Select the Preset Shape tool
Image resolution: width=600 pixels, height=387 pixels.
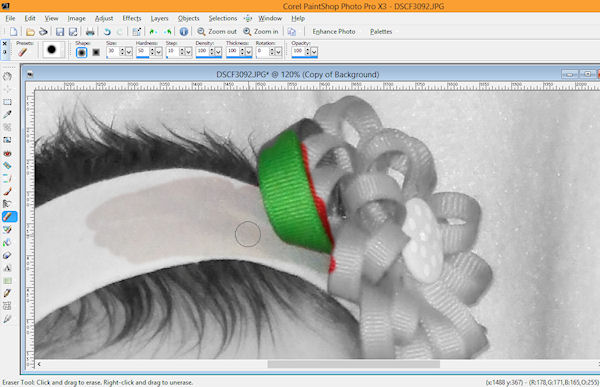pos(7,281)
